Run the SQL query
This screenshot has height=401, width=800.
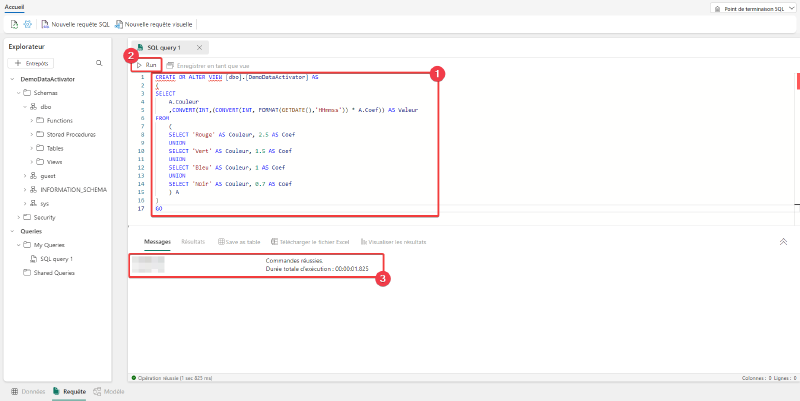146,65
